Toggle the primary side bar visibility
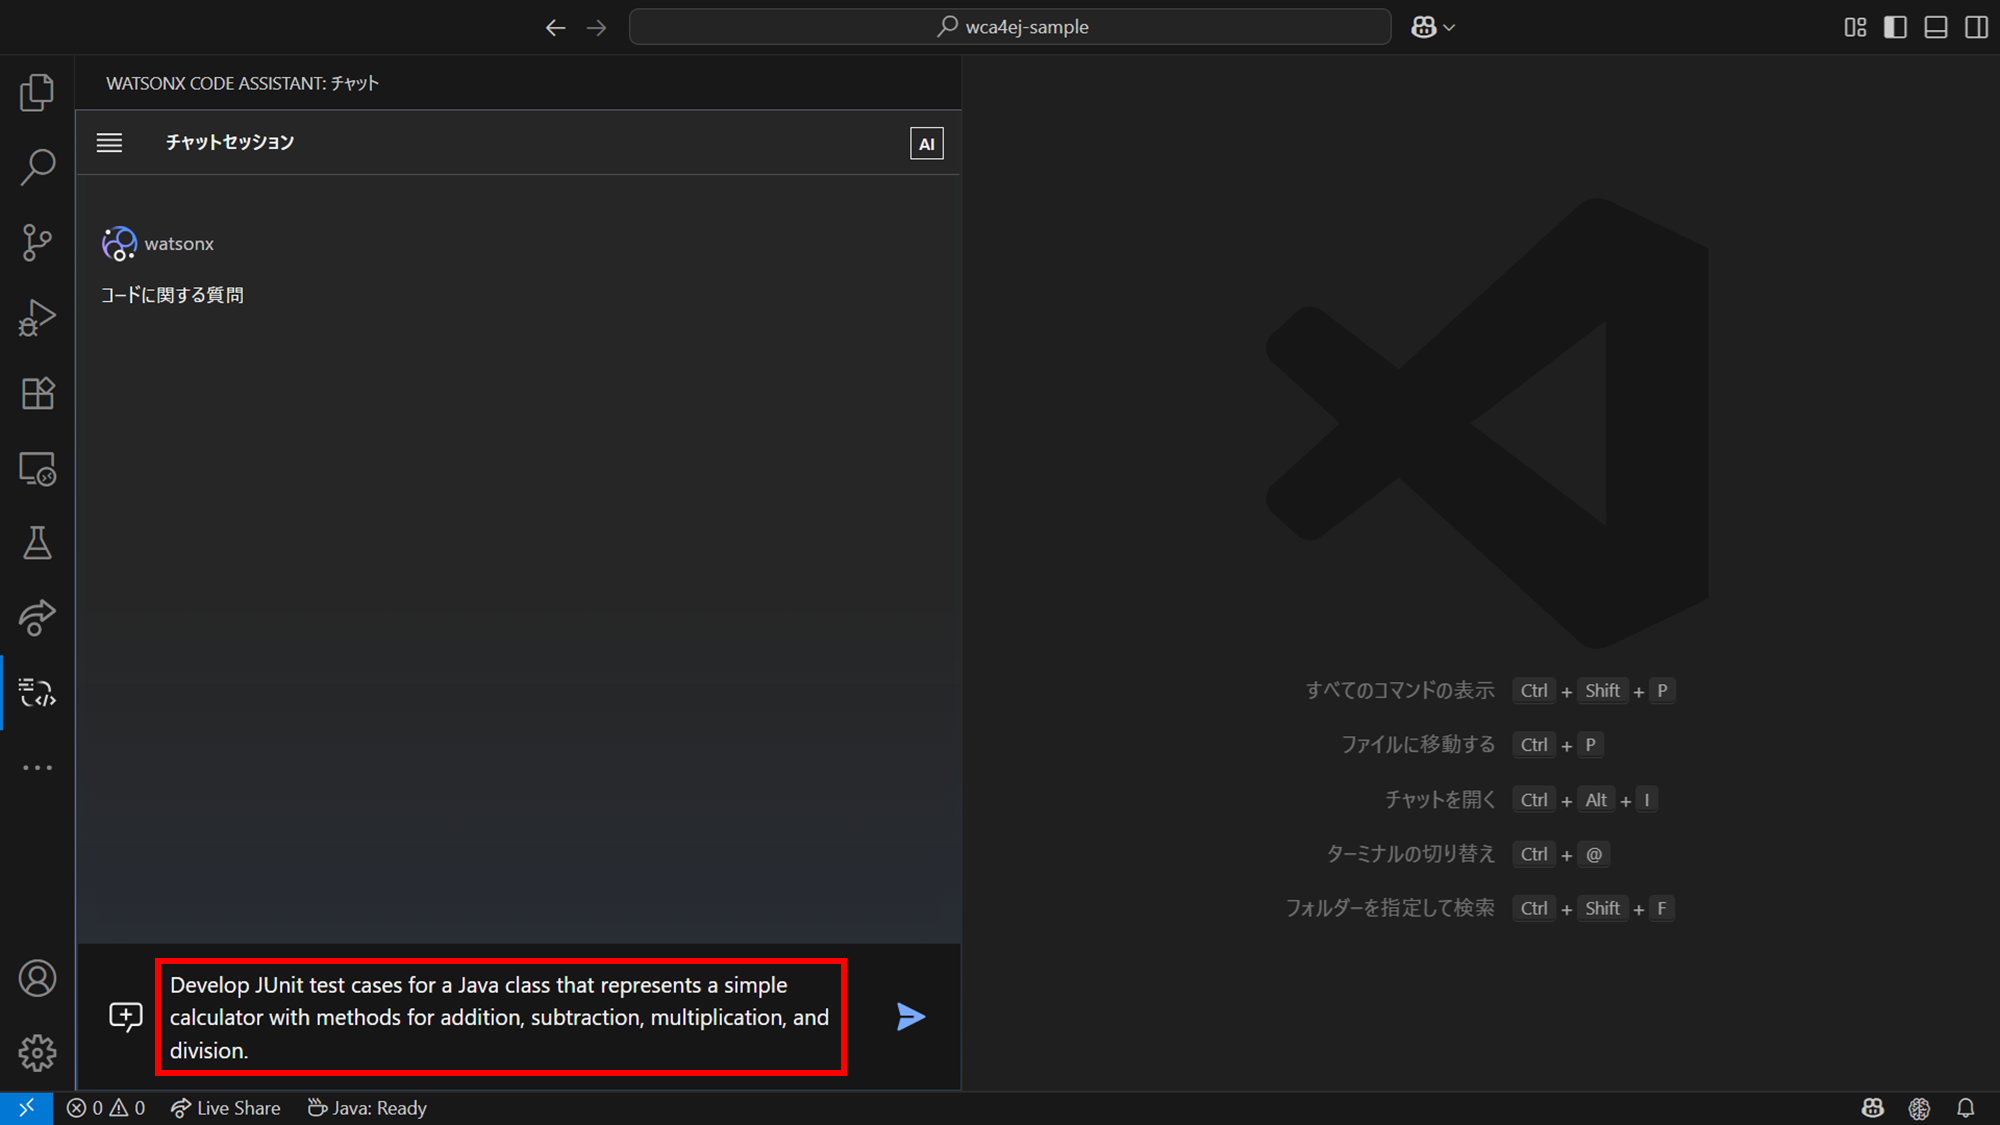 tap(1895, 27)
